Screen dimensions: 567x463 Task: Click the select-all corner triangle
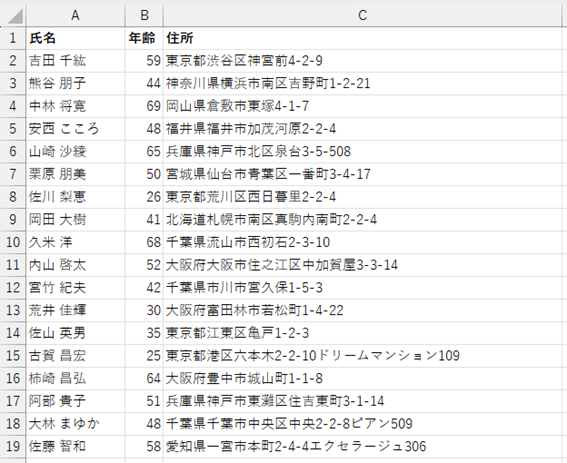point(13,15)
